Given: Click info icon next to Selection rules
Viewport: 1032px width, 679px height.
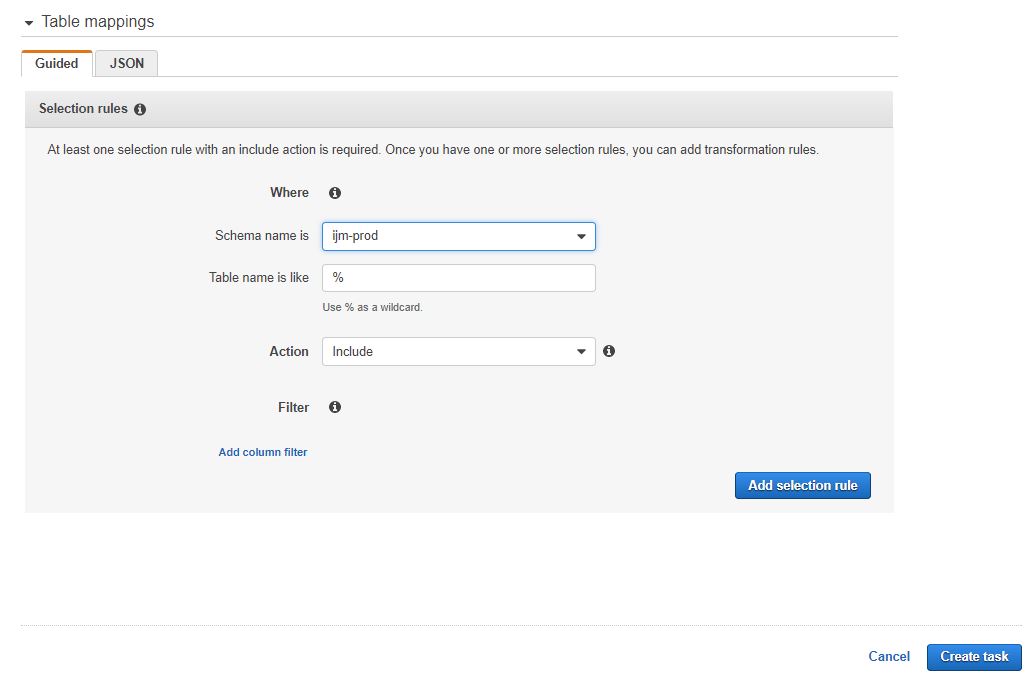Looking at the screenshot, I should pyautogui.click(x=140, y=109).
